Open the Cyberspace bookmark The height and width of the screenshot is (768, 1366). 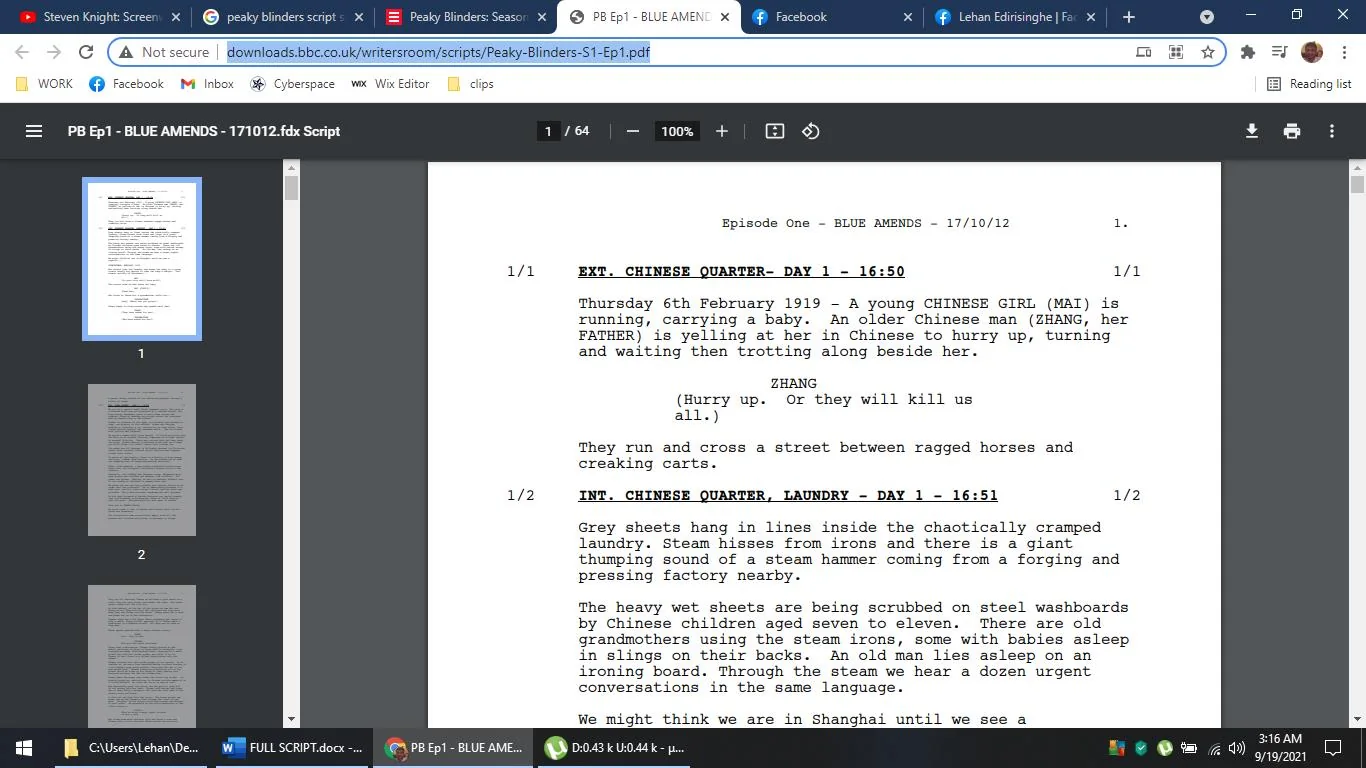(293, 84)
